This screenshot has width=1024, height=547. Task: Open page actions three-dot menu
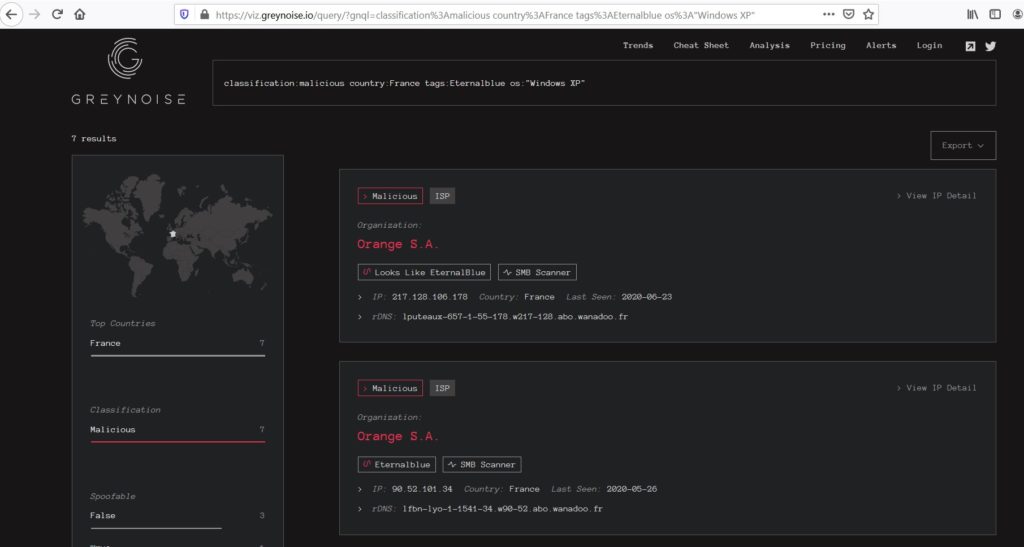(828, 14)
